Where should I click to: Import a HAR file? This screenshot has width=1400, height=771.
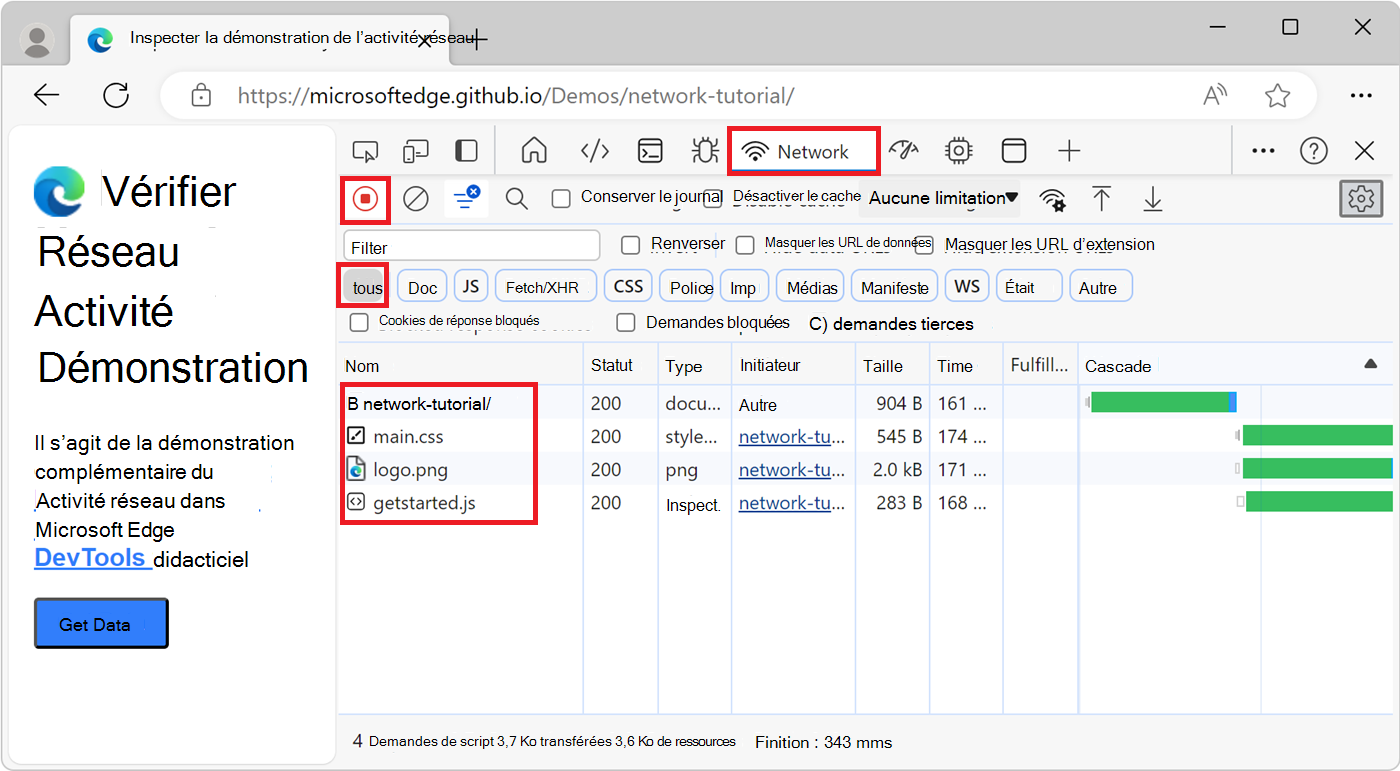coord(1103,198)
